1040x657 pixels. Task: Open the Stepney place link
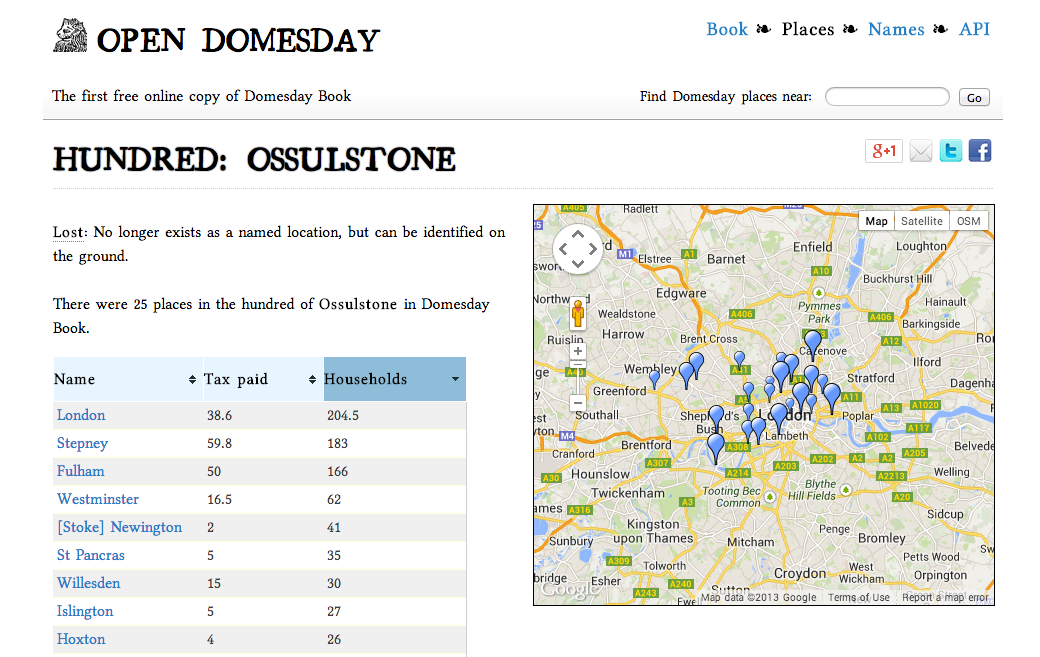point(82,444)
